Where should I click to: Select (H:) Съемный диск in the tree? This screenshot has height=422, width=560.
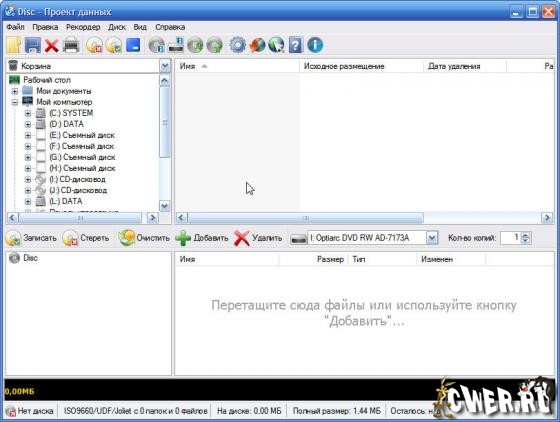pyautogui.click(x=82, y=169)
